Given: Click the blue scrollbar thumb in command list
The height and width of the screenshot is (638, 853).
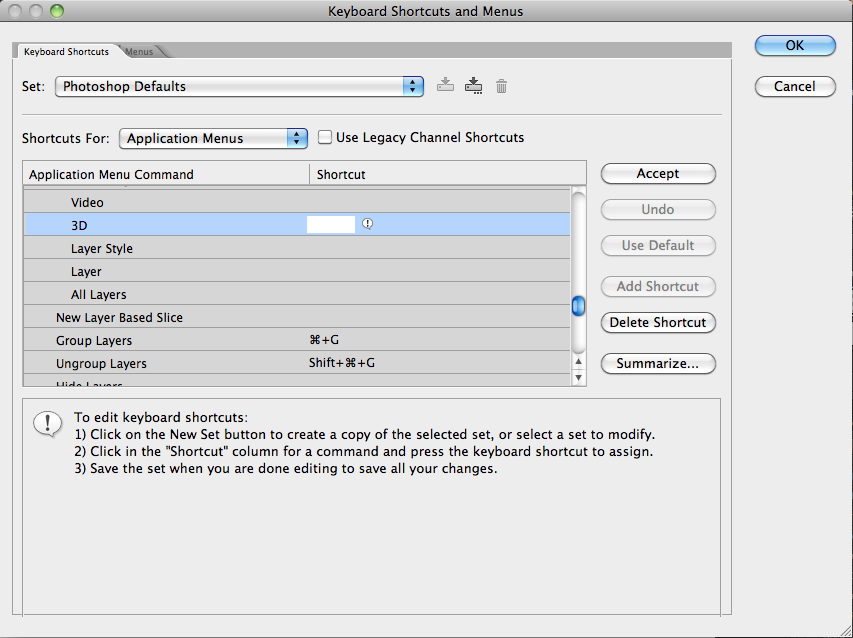Looking at the screenshot, I should [x=578, y=306].
